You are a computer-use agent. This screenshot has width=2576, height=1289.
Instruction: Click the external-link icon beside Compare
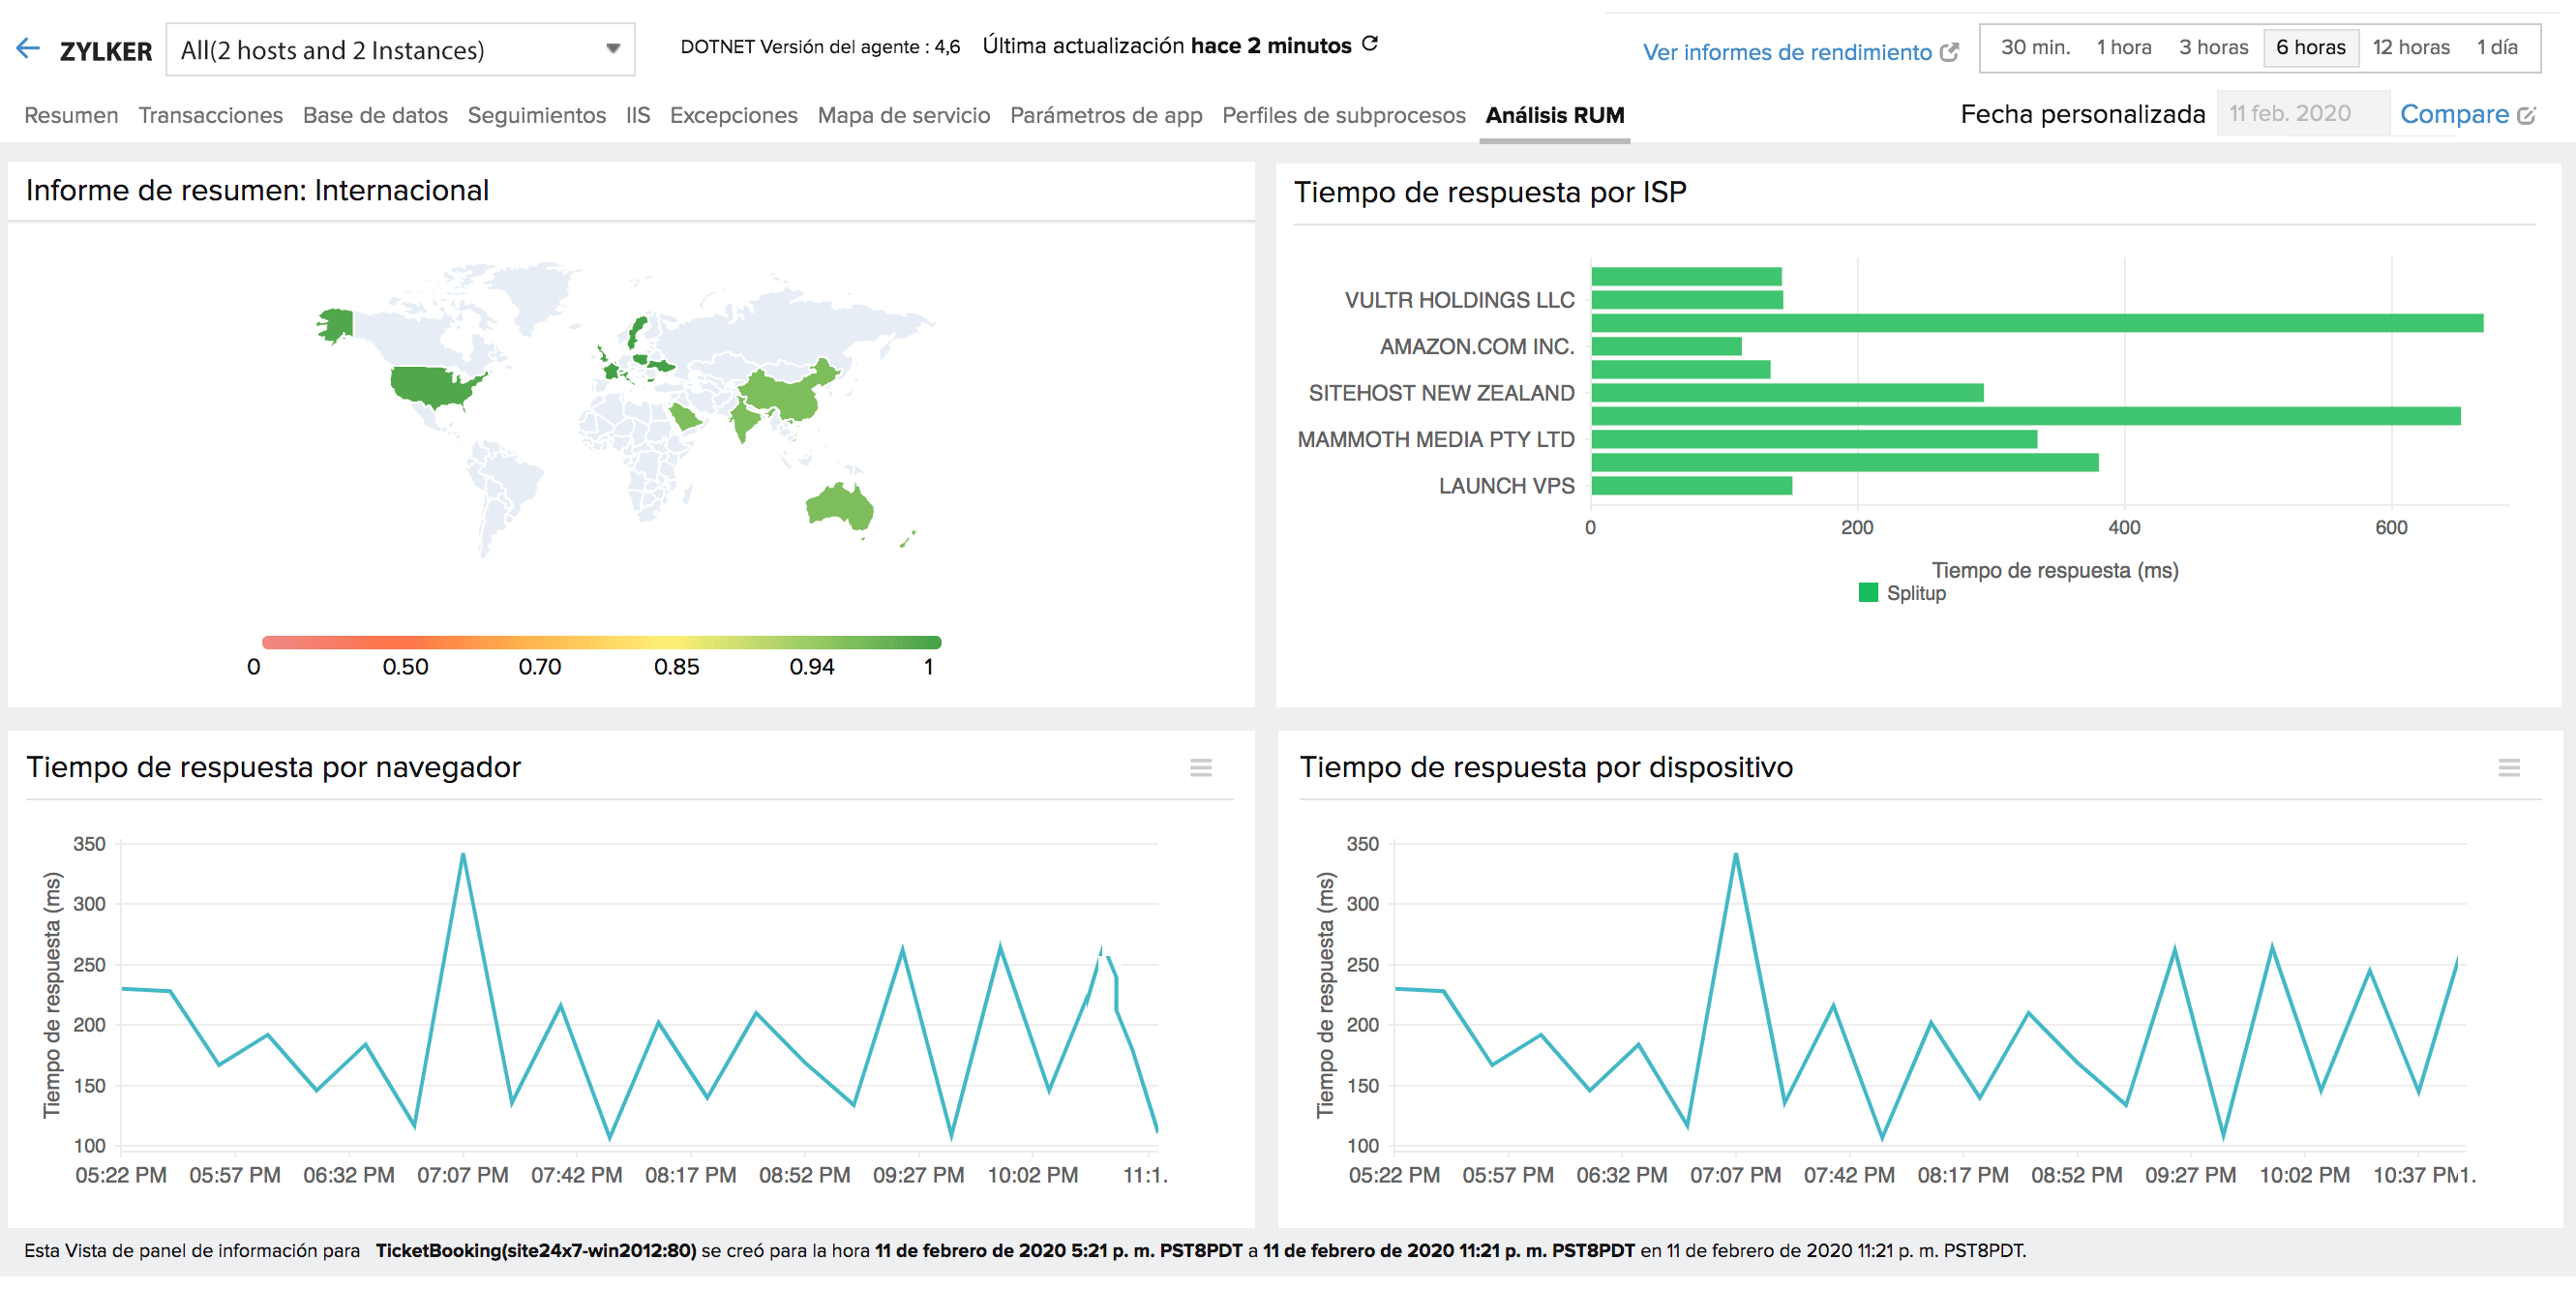click(2526, 116)
